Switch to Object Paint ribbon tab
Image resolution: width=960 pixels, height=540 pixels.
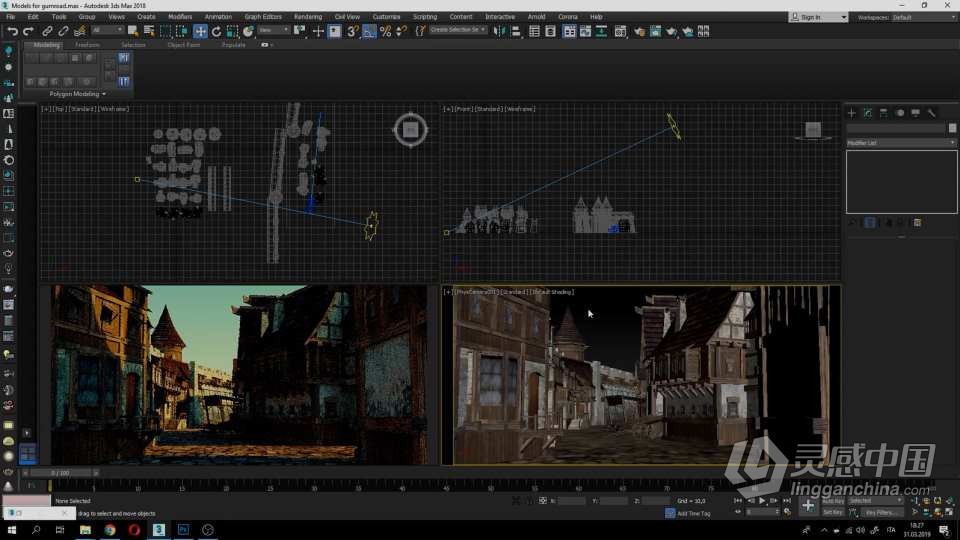pyautogui.click(x=183, y=45)
